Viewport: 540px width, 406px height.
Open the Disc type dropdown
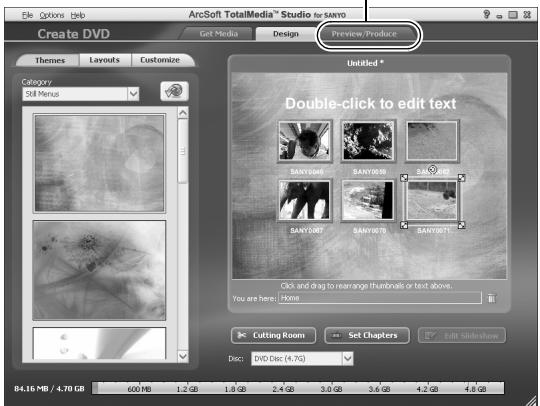(x=302, y=358)
